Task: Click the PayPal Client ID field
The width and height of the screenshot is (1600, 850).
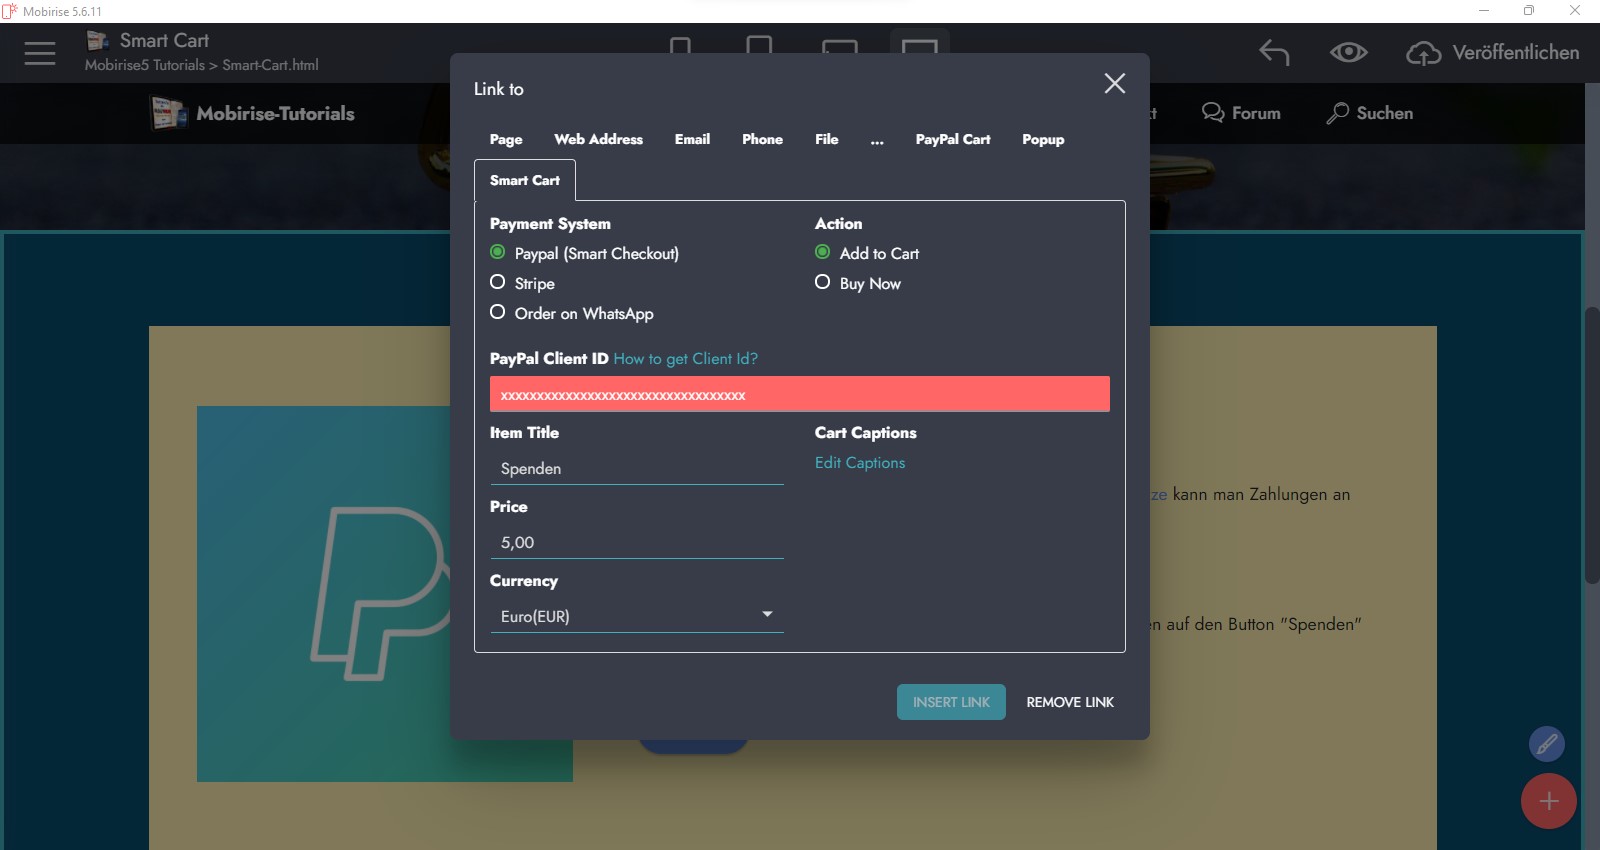Action: coord(799,395)
